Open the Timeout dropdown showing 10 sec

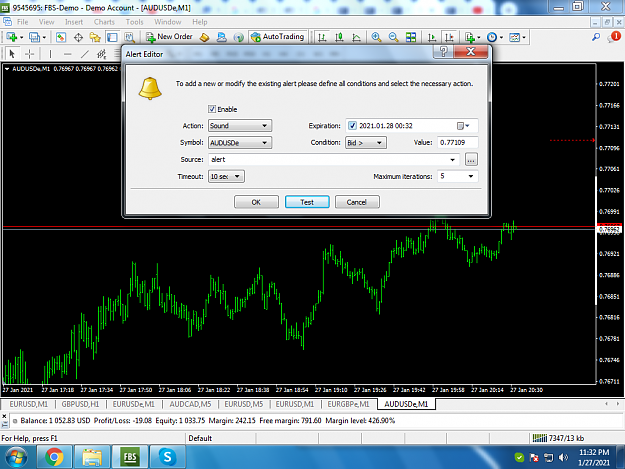tap(226, 176)
